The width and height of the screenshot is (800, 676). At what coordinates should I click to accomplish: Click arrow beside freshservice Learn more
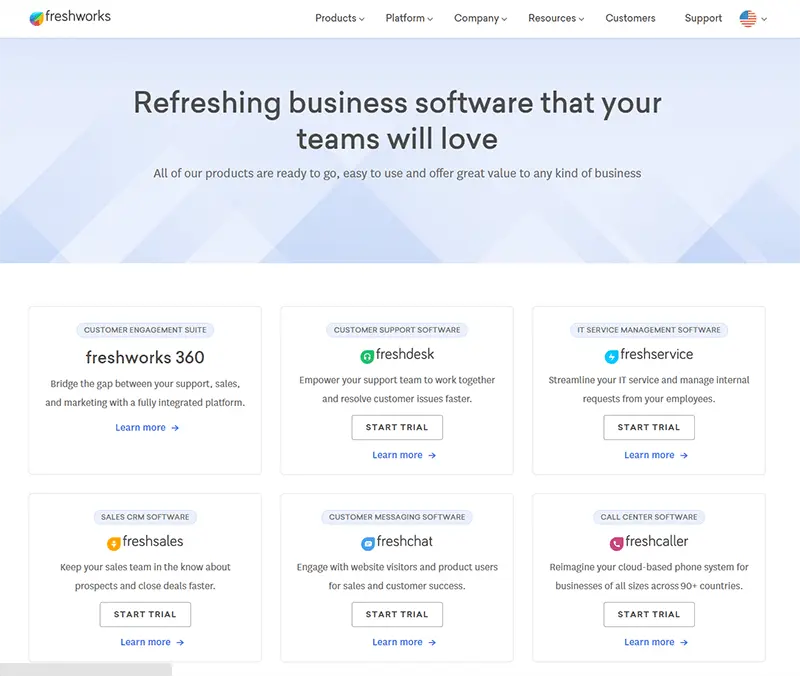[684, 456]
